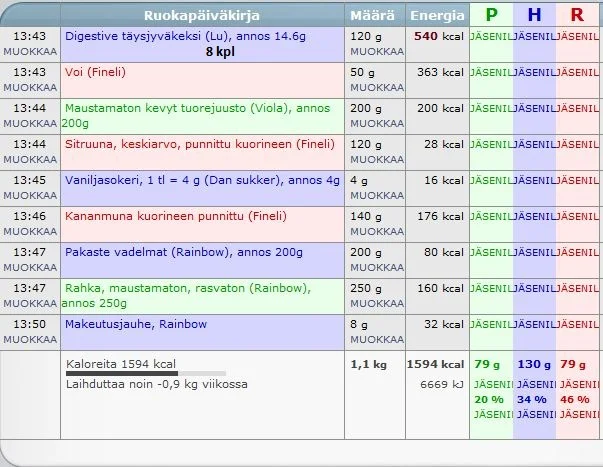Click the Energia column header

point(437,15)
